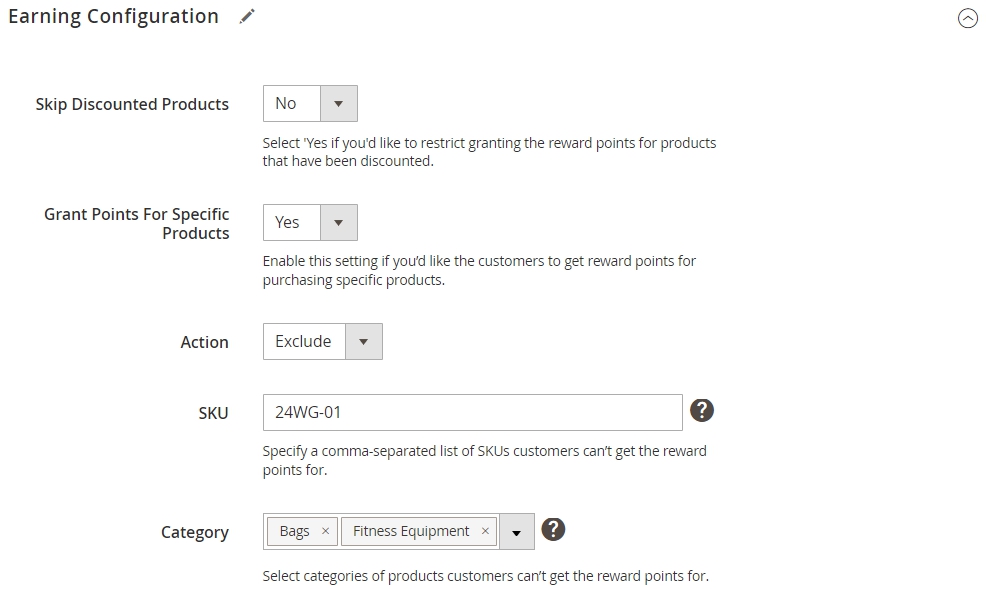Click the pencil edit icon beside Earning Configuration
This screenshot has width=986, height=589.
click(247, 16)
